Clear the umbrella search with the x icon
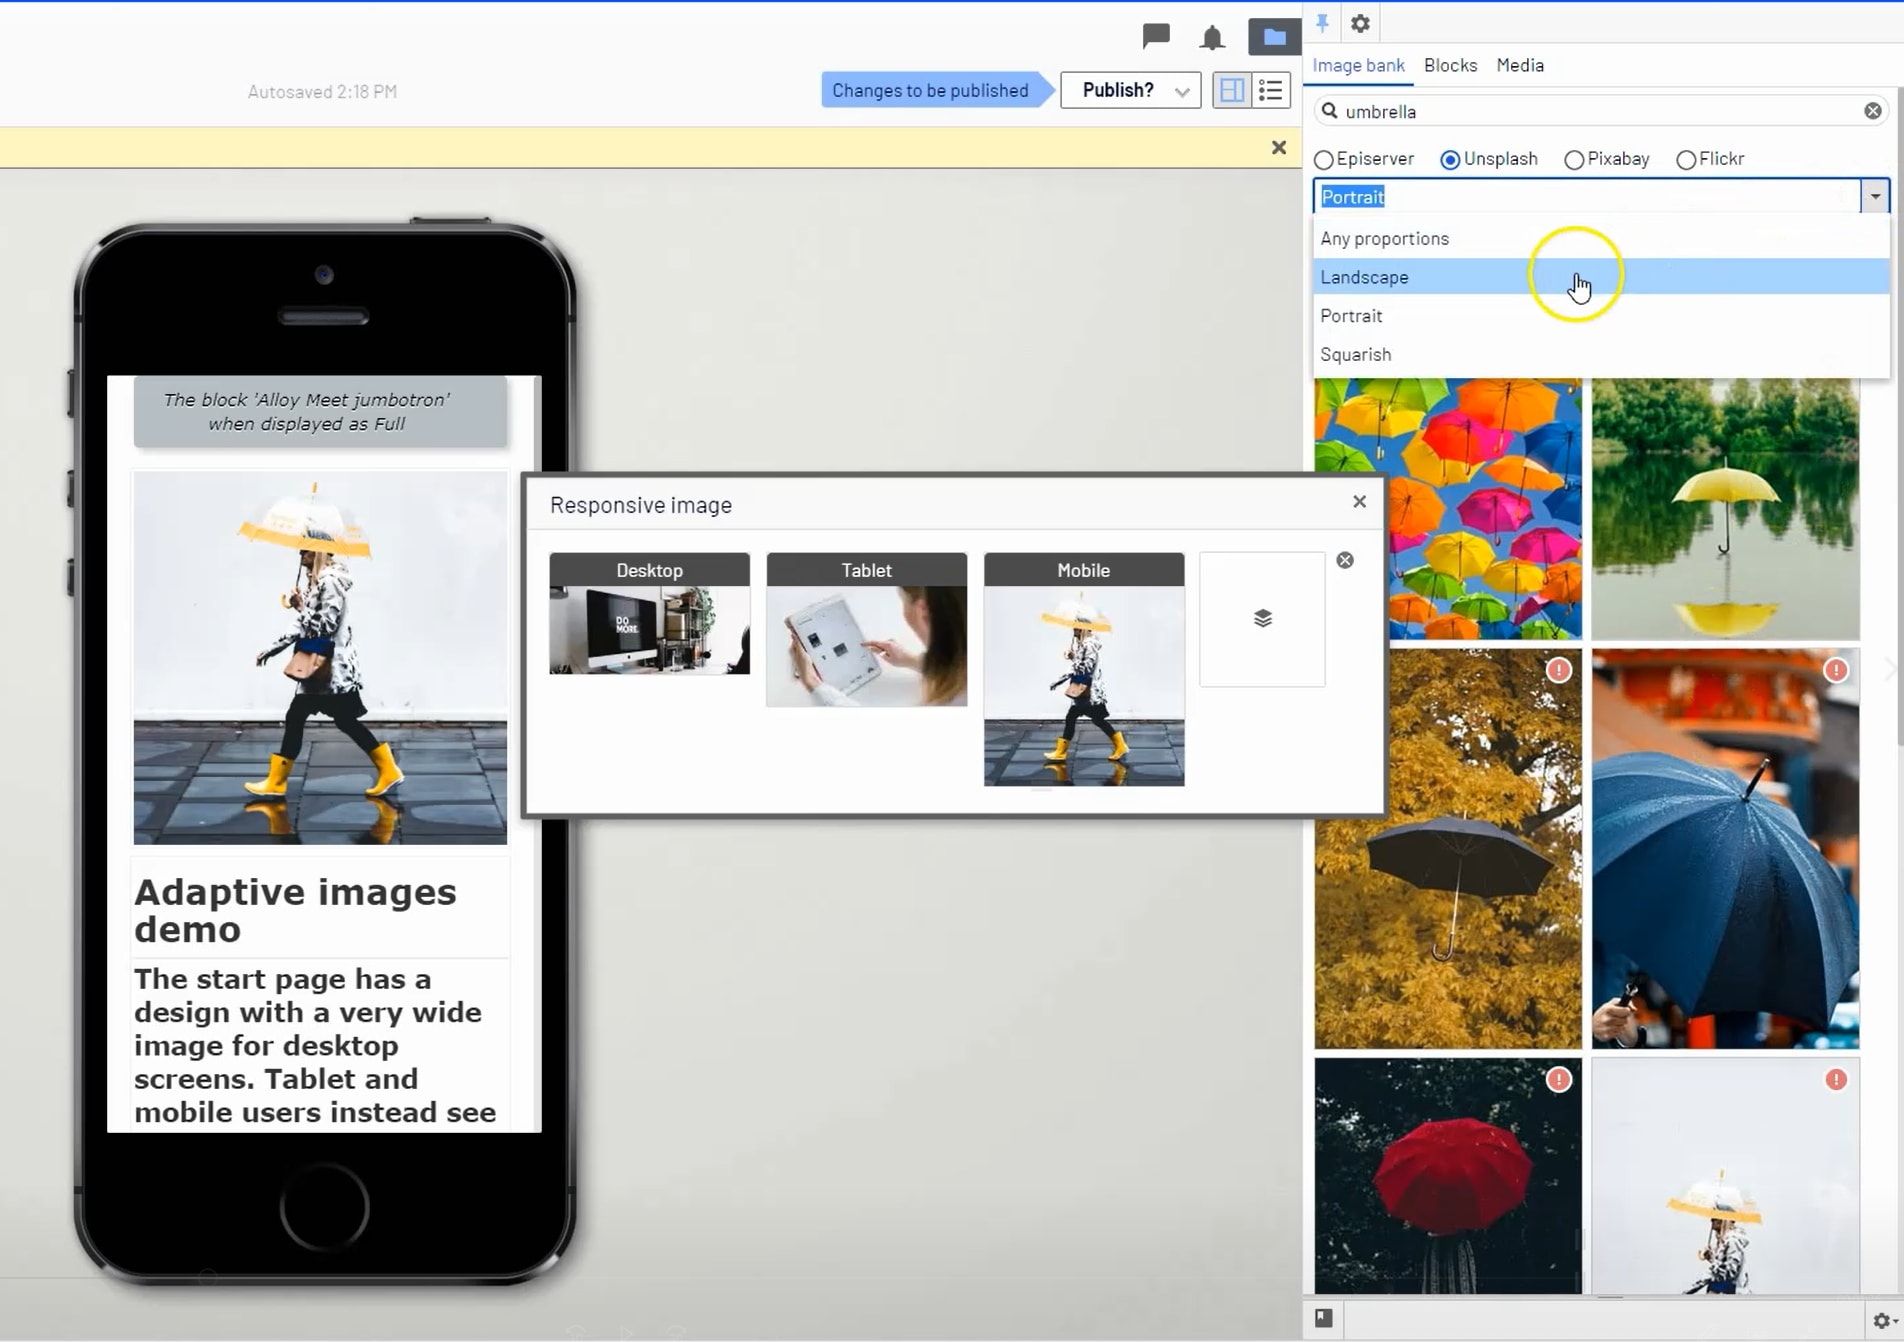Image resolution: width=1904 pixels, height=1342 pixels. [x=1872, y=111]
